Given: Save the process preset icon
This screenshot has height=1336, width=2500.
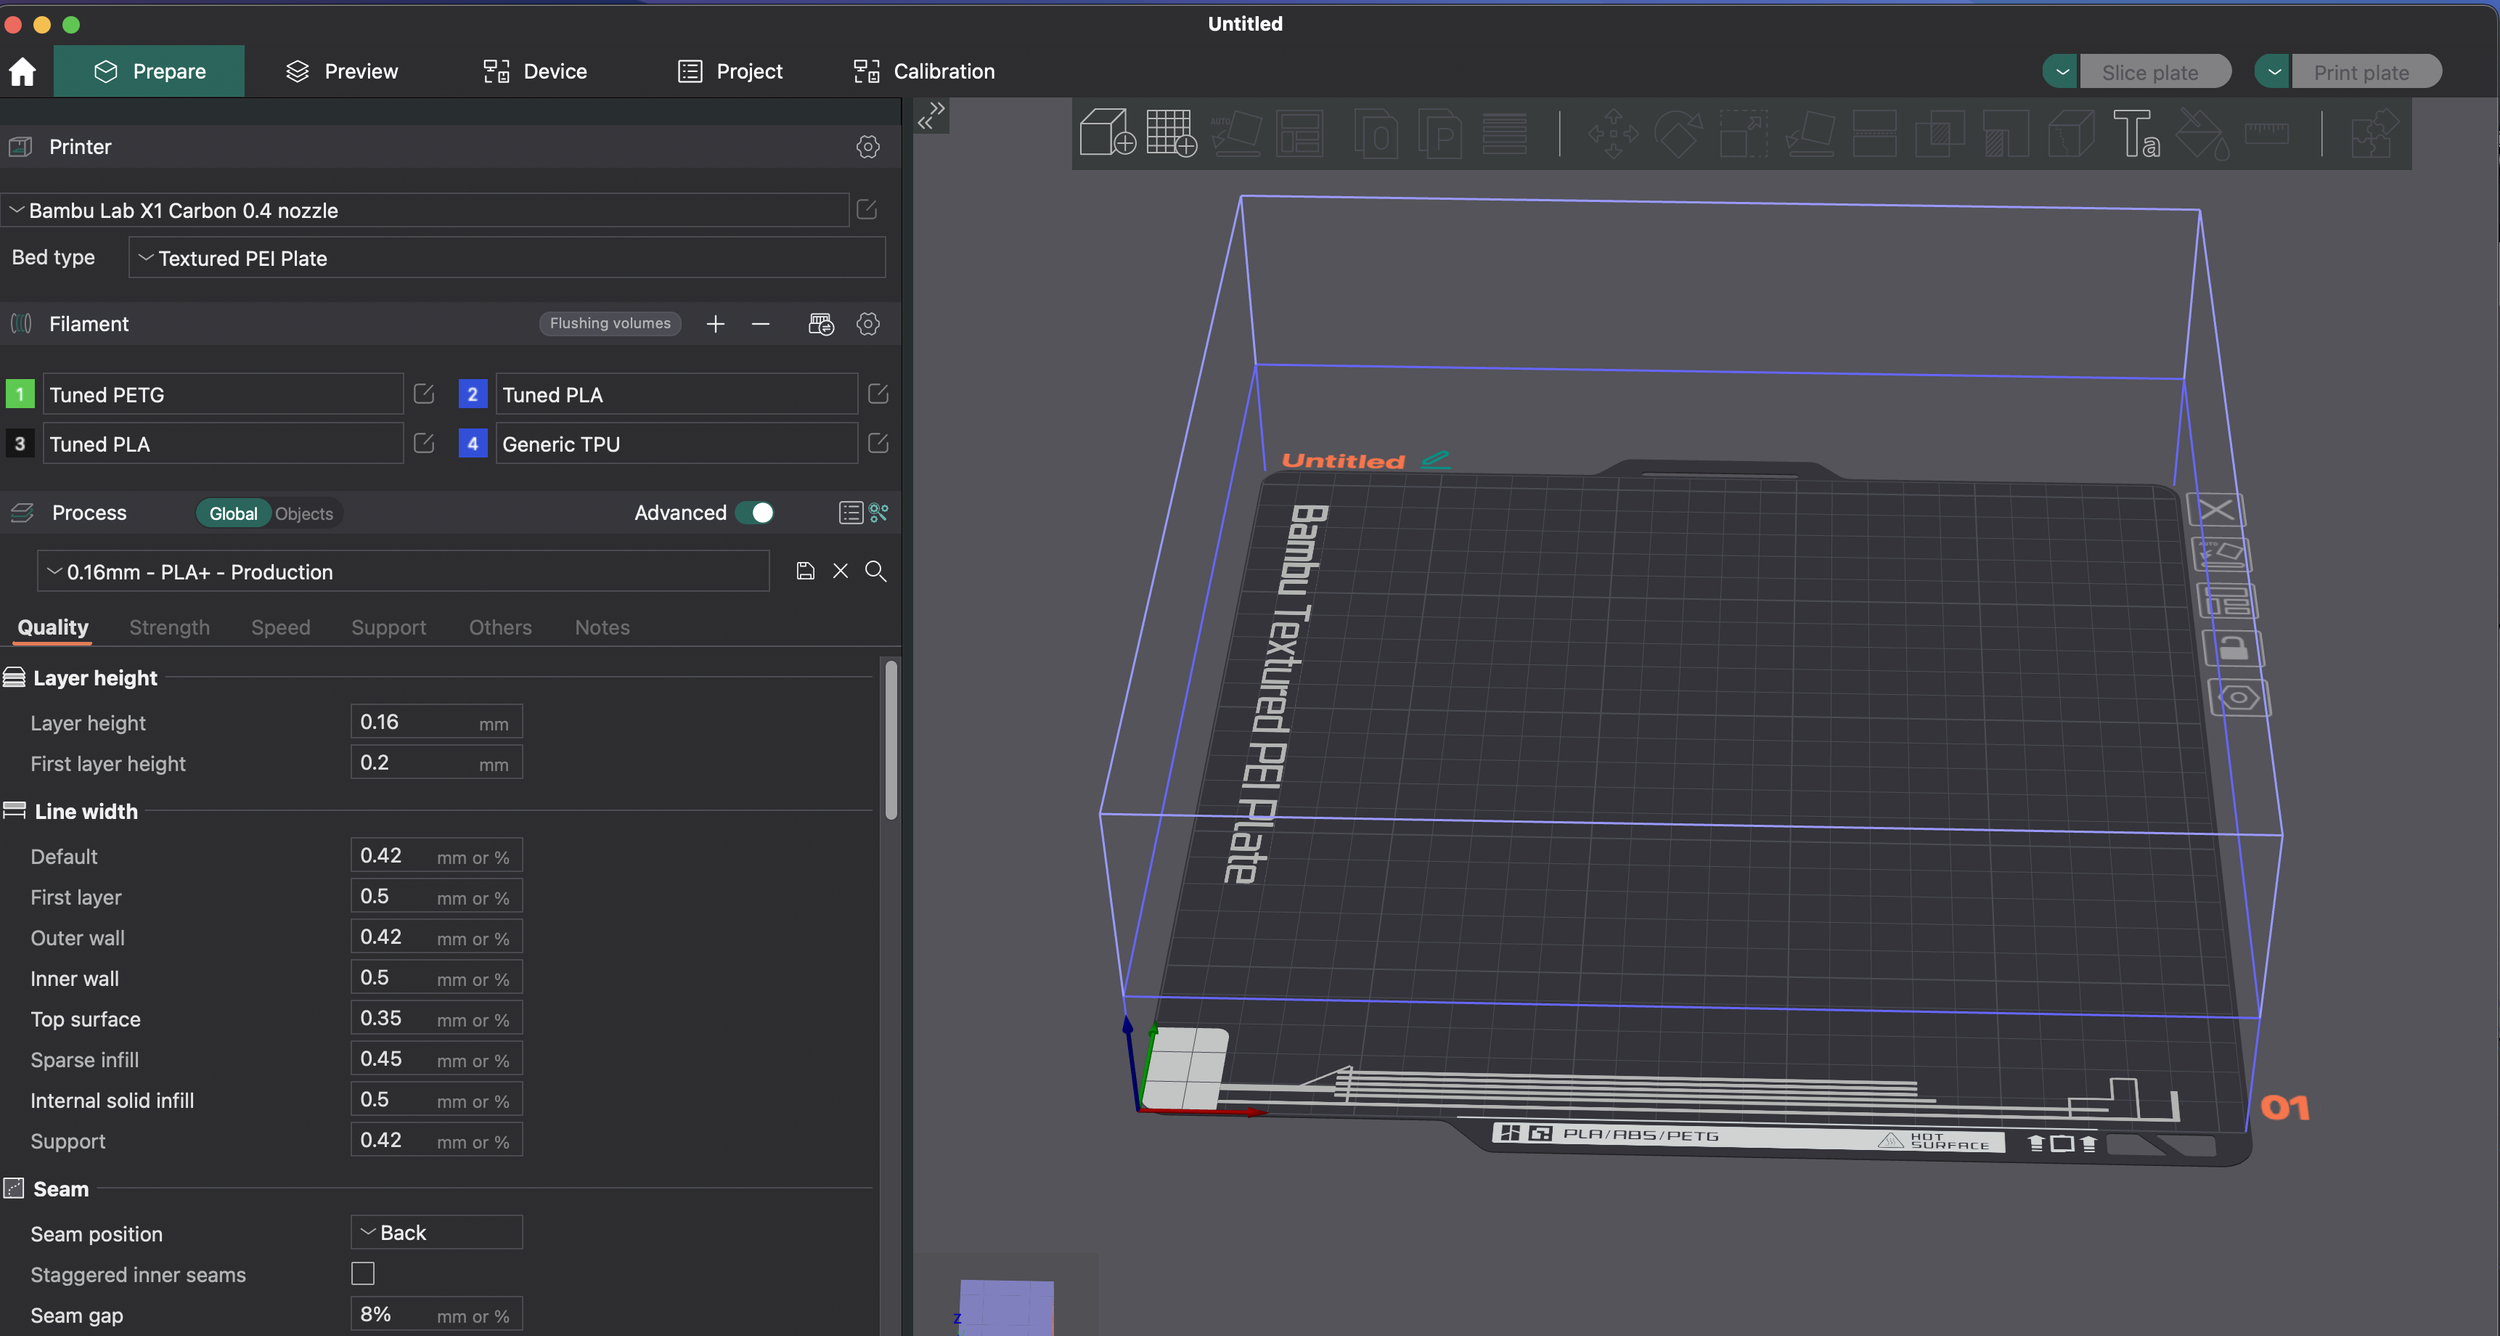Looking at the screenshot, I should 805,571.
